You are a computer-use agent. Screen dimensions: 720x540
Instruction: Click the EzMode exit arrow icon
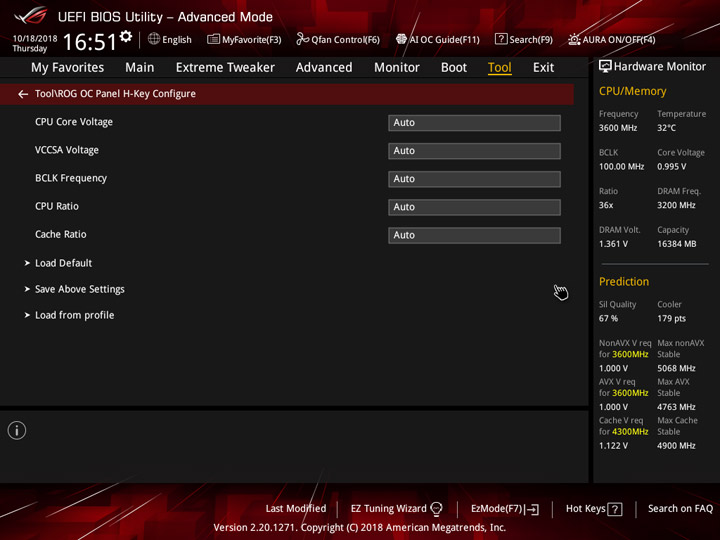pyautogui.click(x=532, y=509)
